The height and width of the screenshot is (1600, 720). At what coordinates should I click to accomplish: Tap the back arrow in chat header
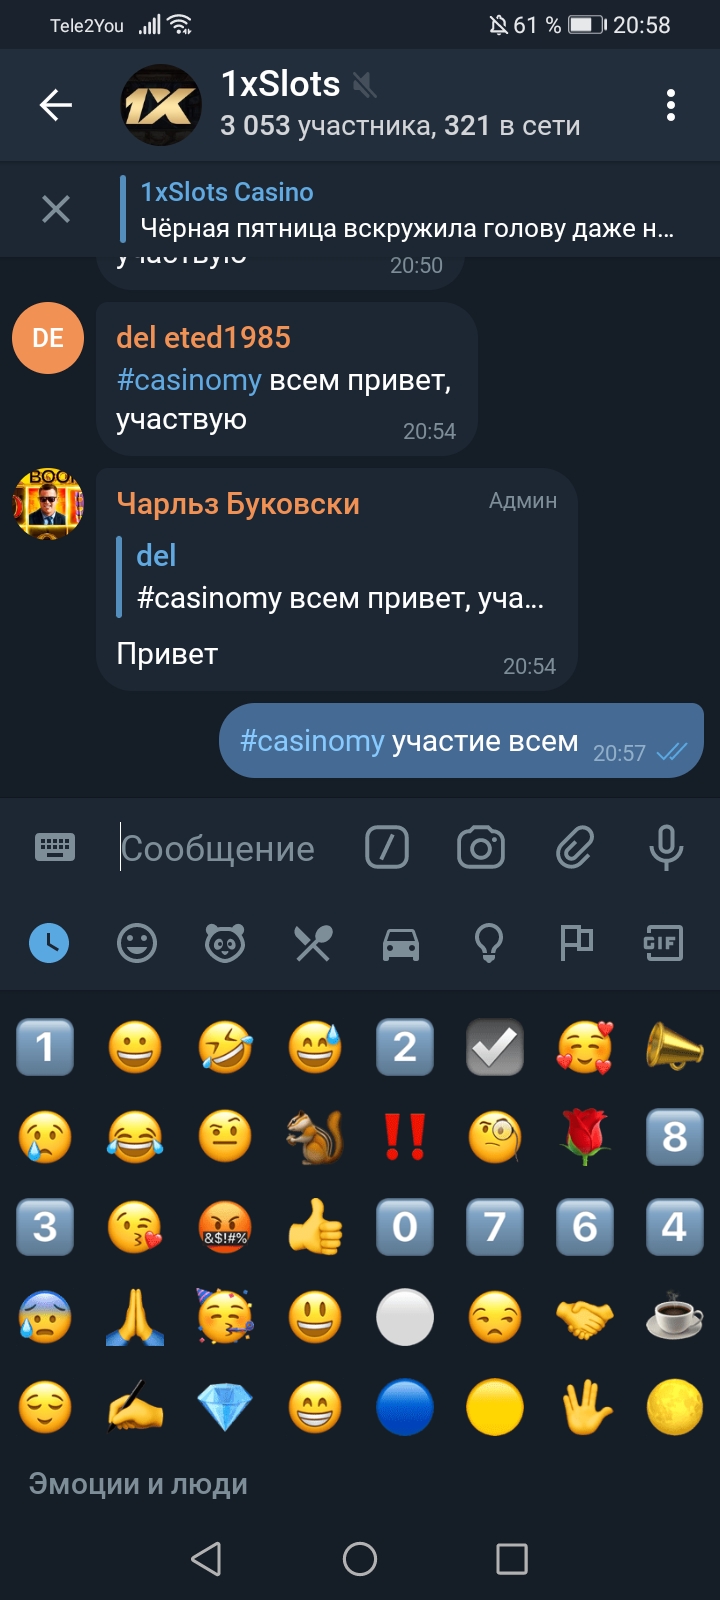click(x=55, y=104)
